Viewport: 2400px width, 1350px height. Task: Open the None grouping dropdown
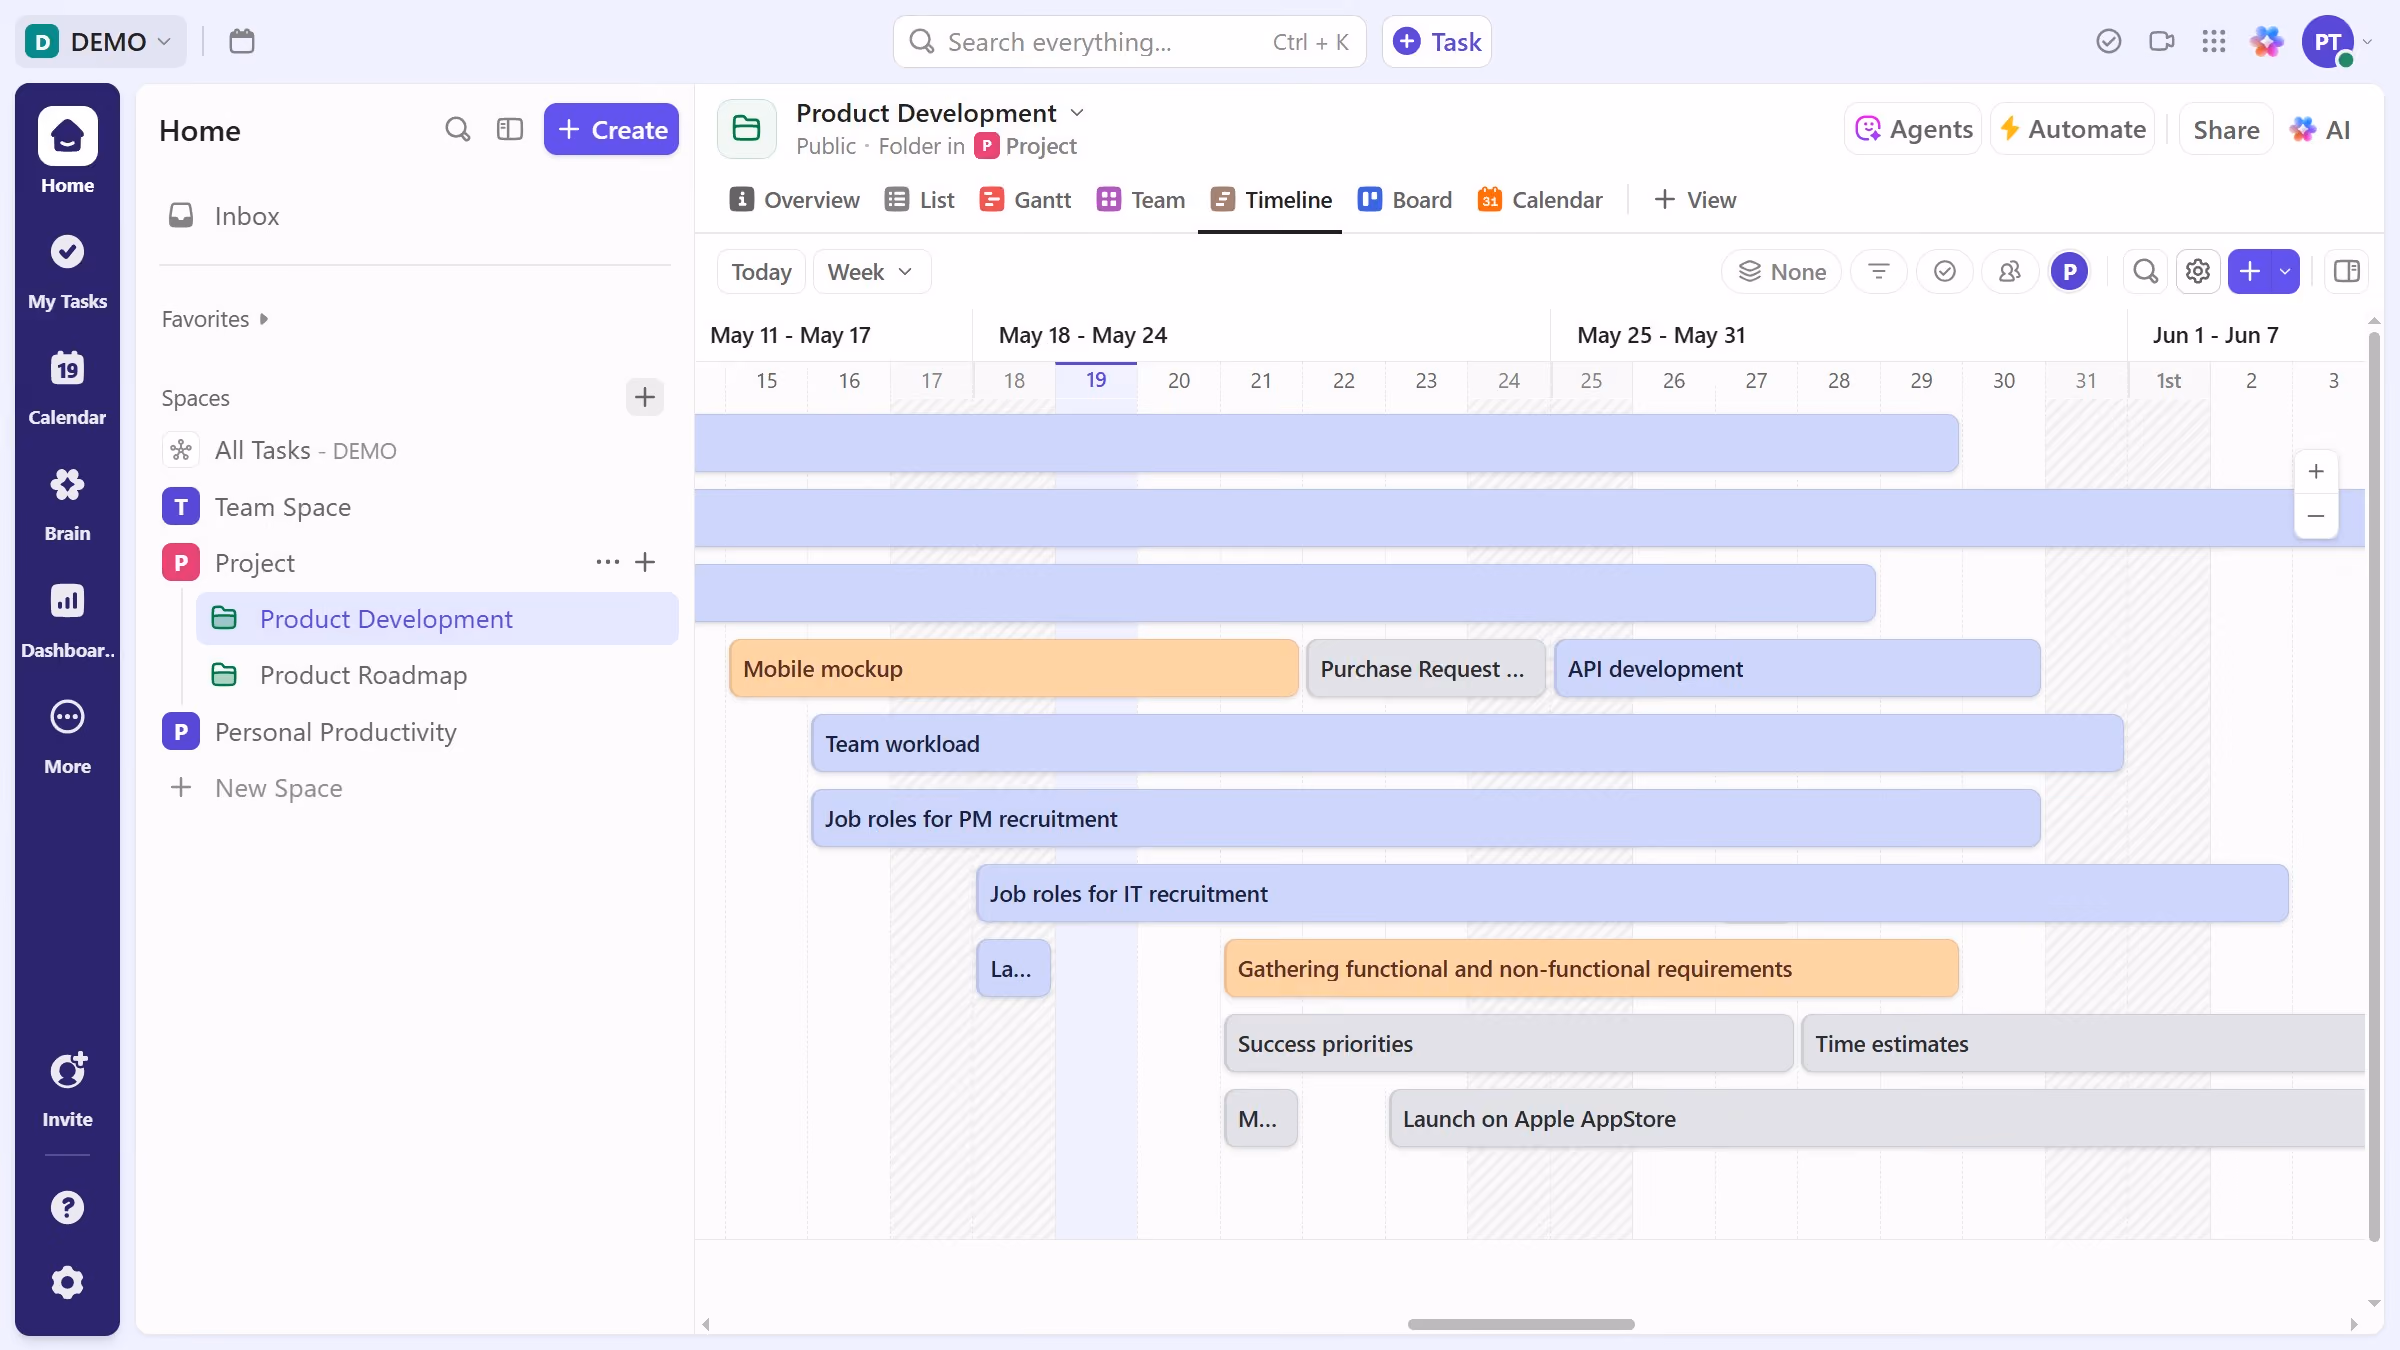[1782, 271]
